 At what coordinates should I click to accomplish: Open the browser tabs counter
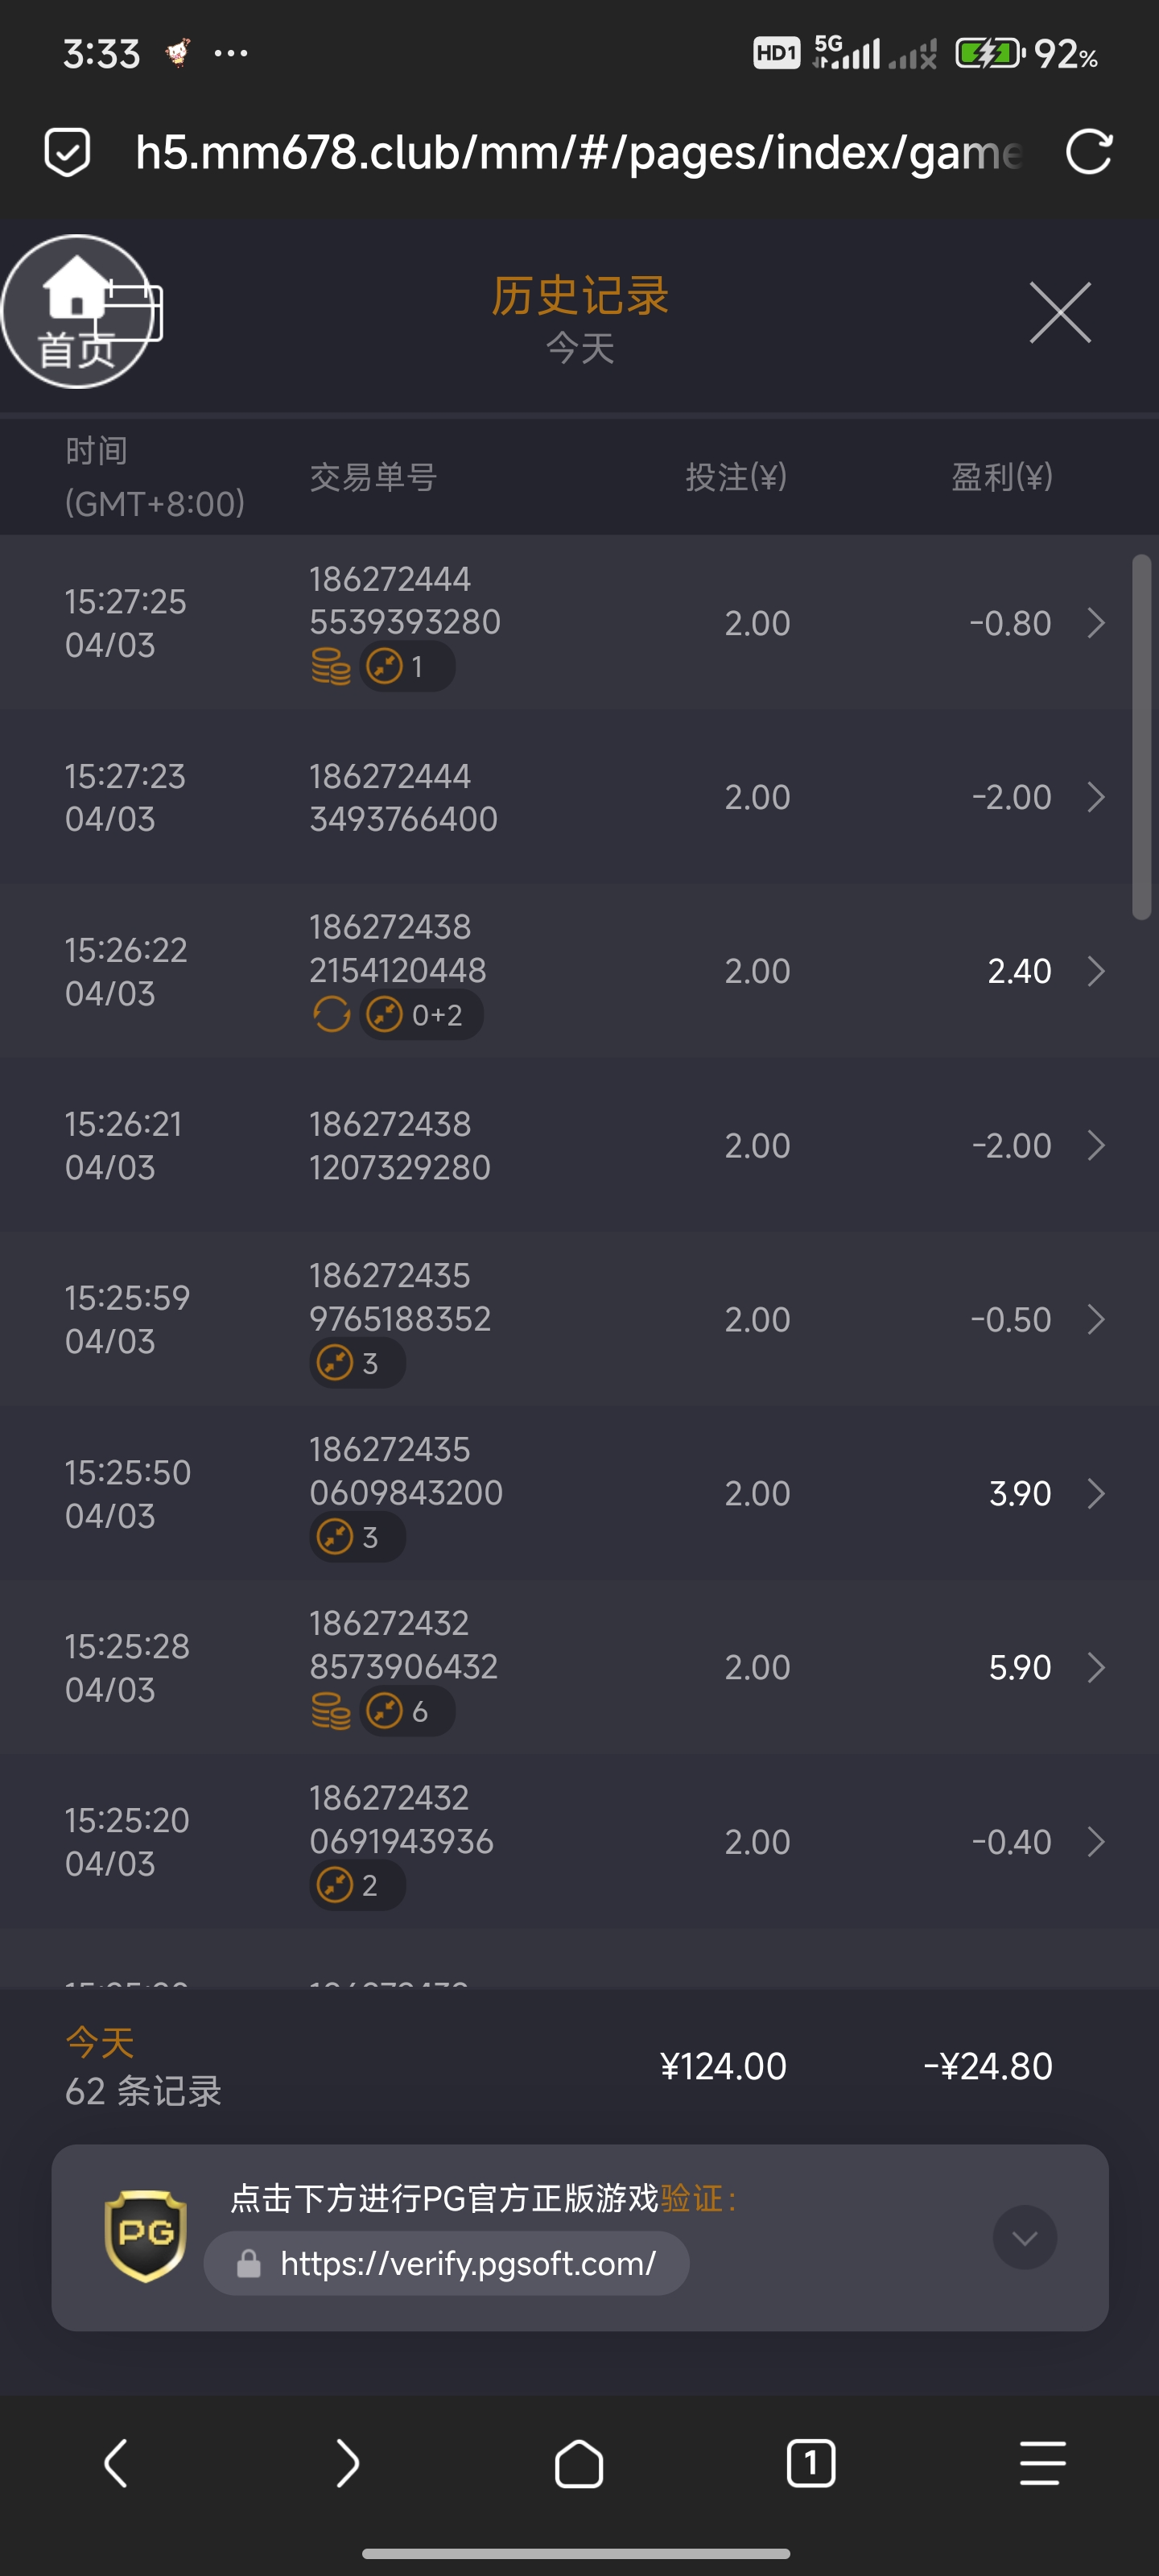tap(810, 2462)
